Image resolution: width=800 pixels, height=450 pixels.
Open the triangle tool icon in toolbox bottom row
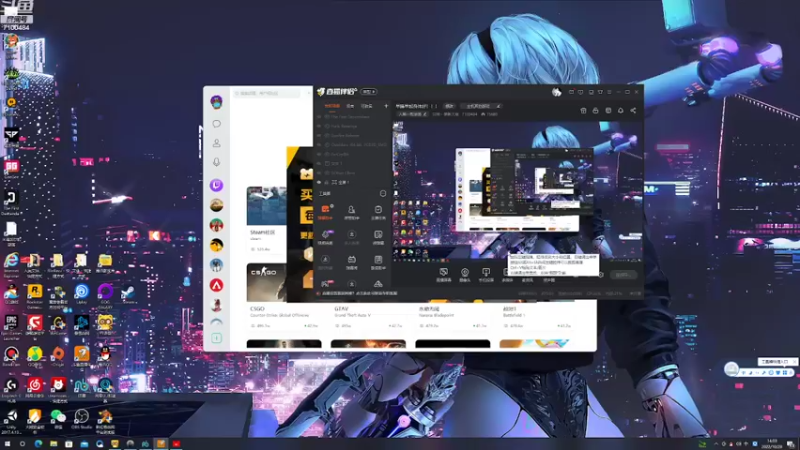click(x=378, y=285)
